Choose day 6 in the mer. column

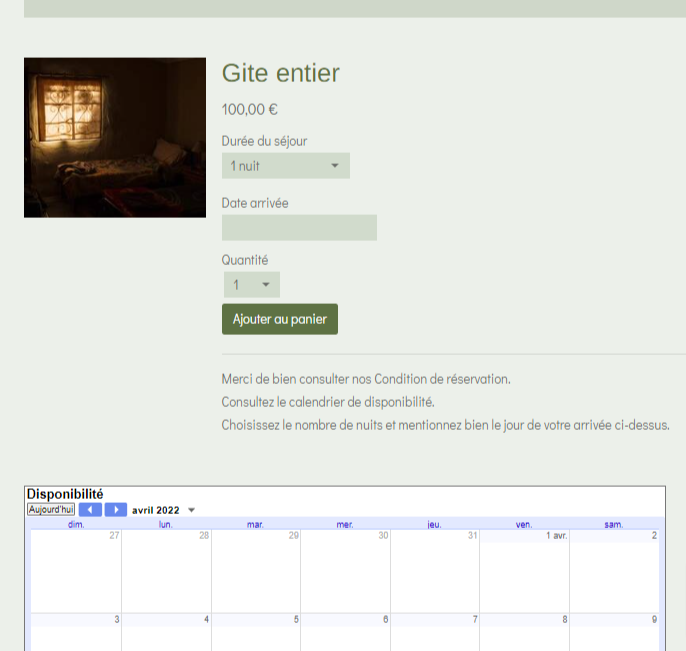345,632
